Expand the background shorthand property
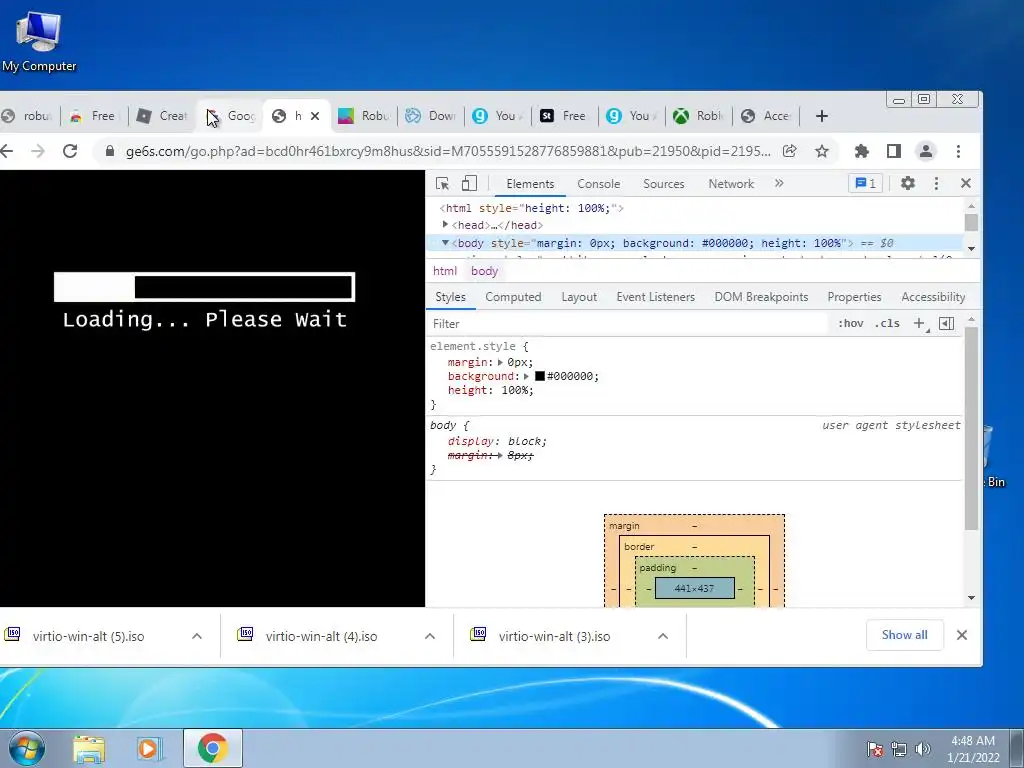The height and width of the screenshot is (768, 1024). click(x=526, y=377)
